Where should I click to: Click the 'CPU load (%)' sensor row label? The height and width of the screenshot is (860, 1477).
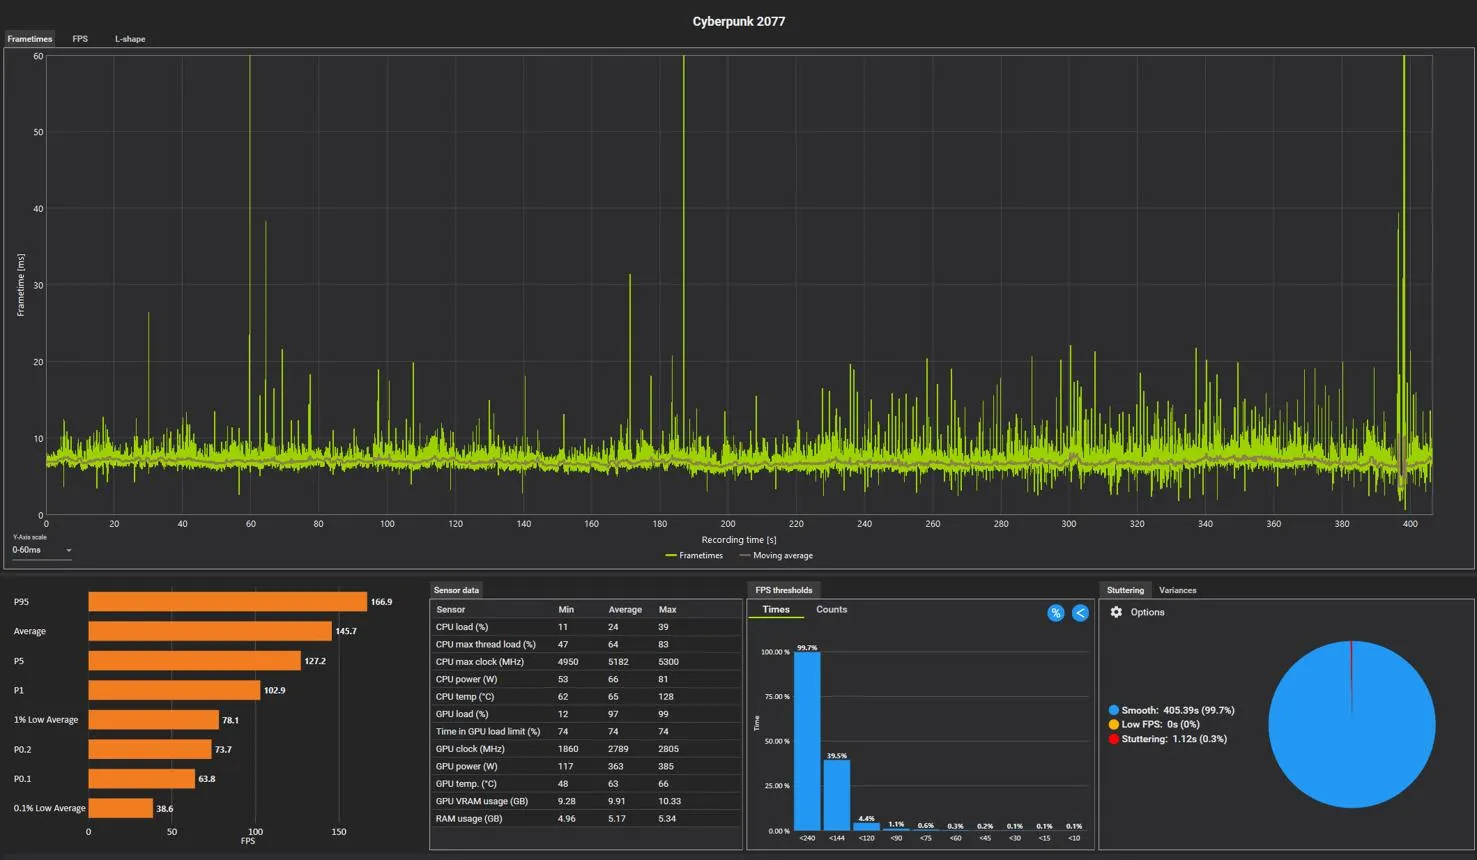click(x=462, y=627)
